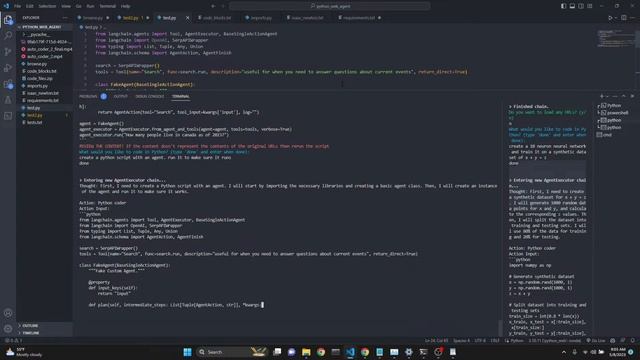
Task: Expand the __pycache__ folder
Action: point(45,34)
